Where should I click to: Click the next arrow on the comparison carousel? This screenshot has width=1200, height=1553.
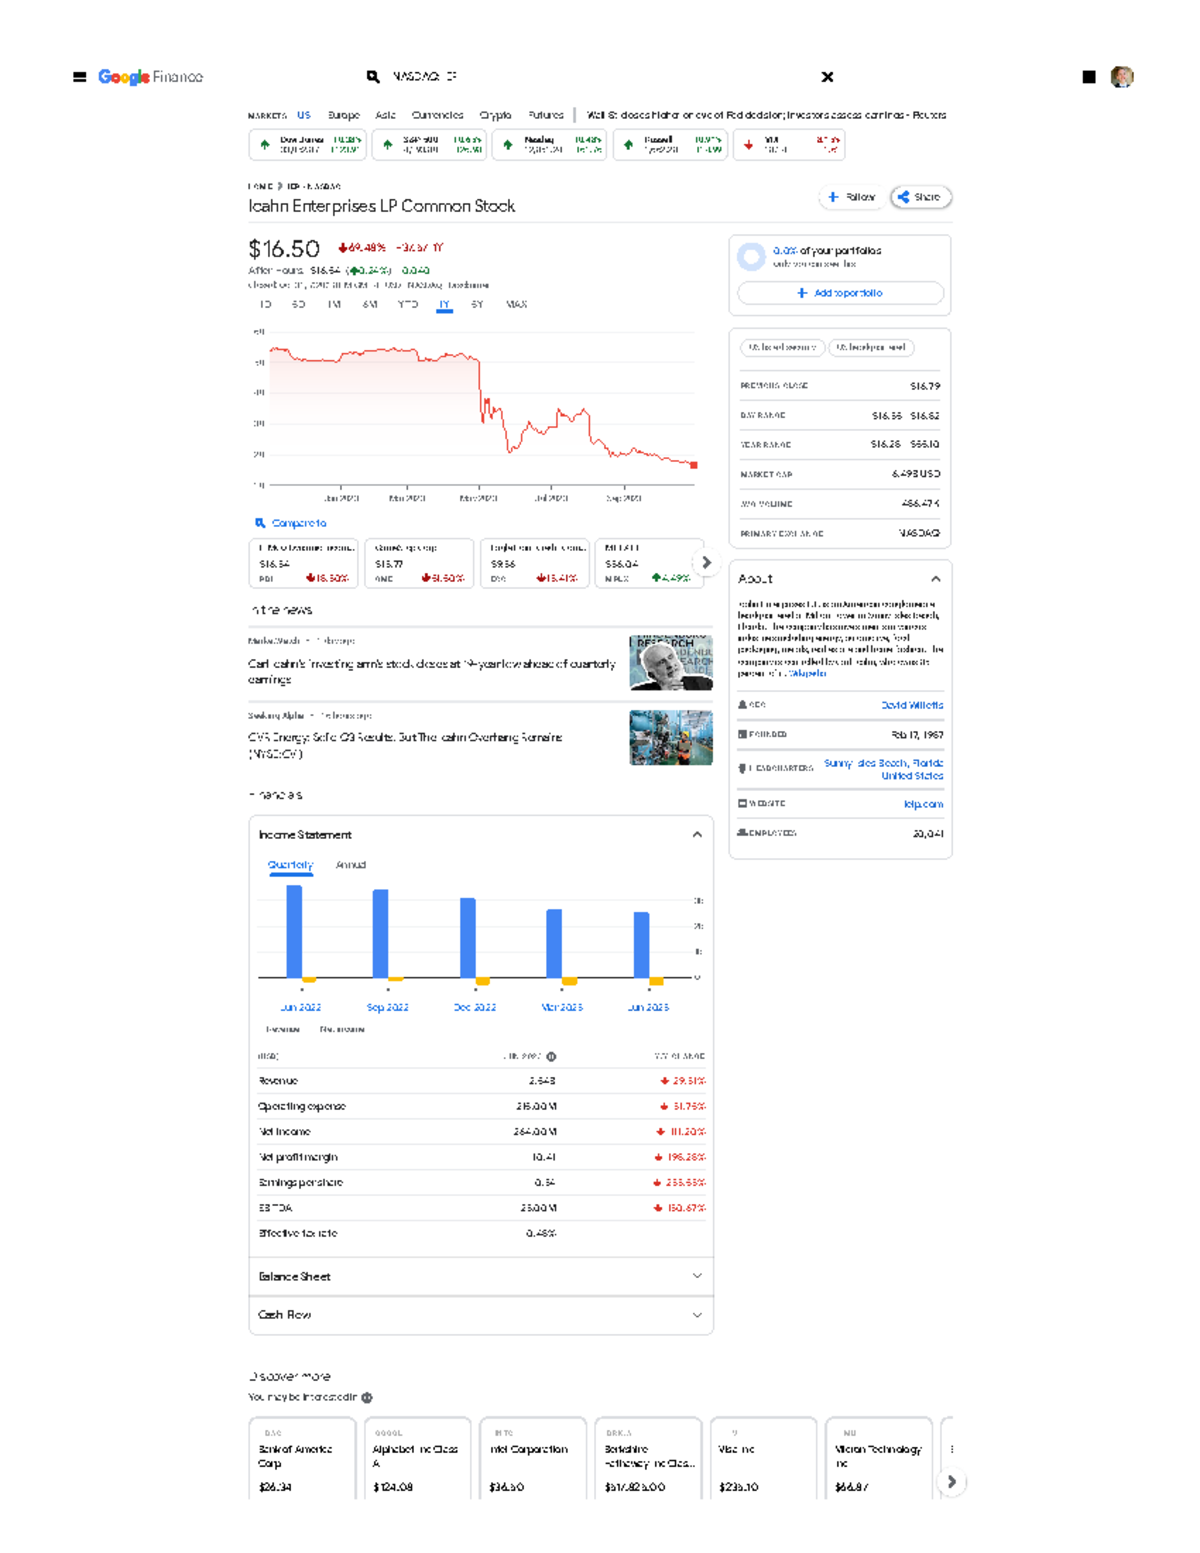pyautogui.click(x=706, y=563)
